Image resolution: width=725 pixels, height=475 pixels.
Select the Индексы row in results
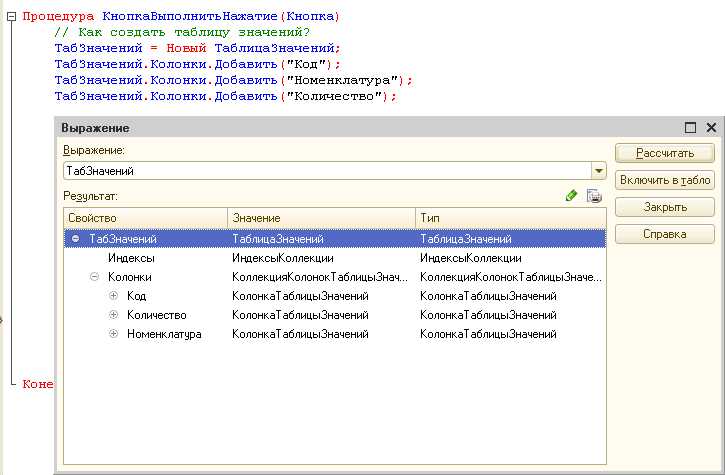(x=335, y=258)
